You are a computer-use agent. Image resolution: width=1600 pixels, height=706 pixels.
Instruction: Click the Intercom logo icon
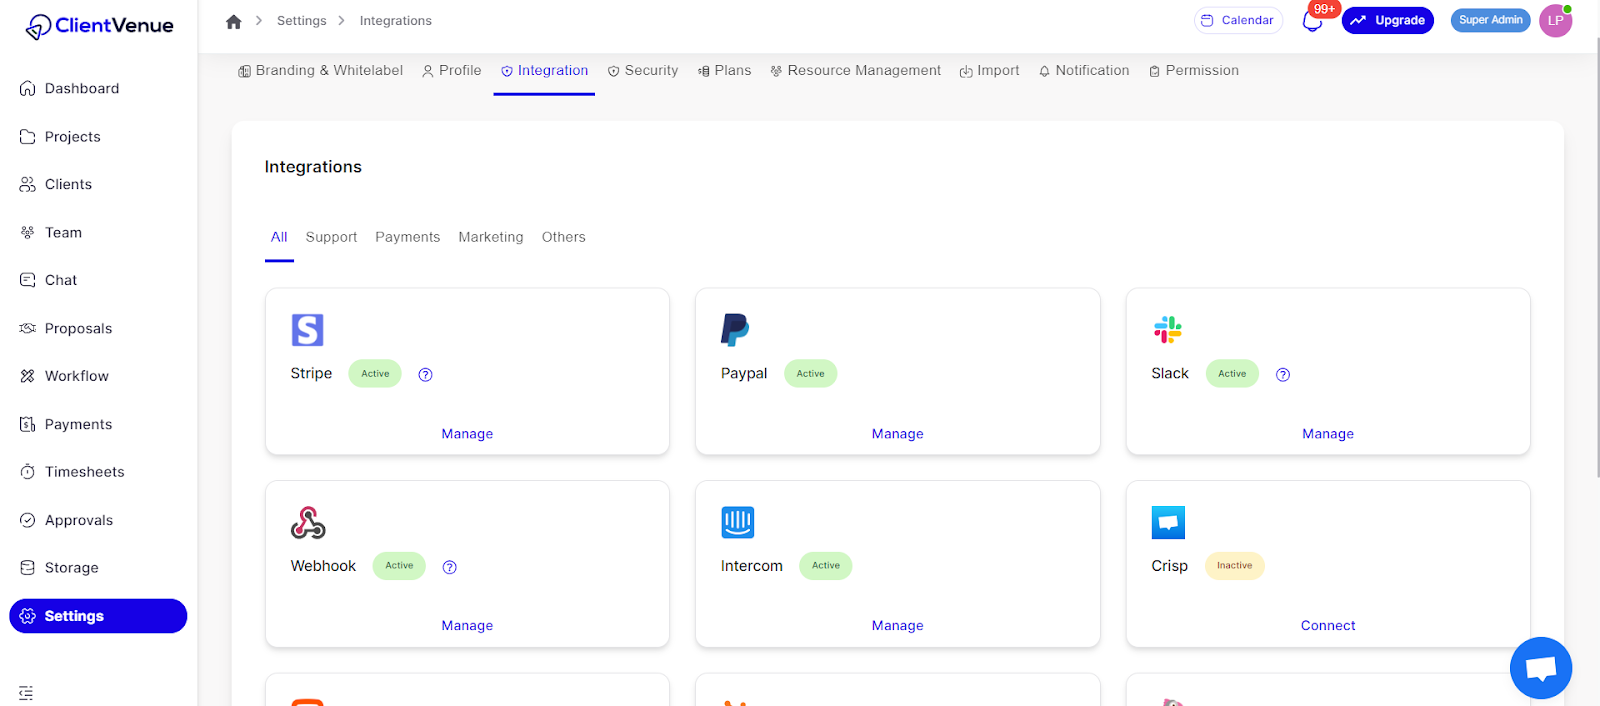[738, 522]
